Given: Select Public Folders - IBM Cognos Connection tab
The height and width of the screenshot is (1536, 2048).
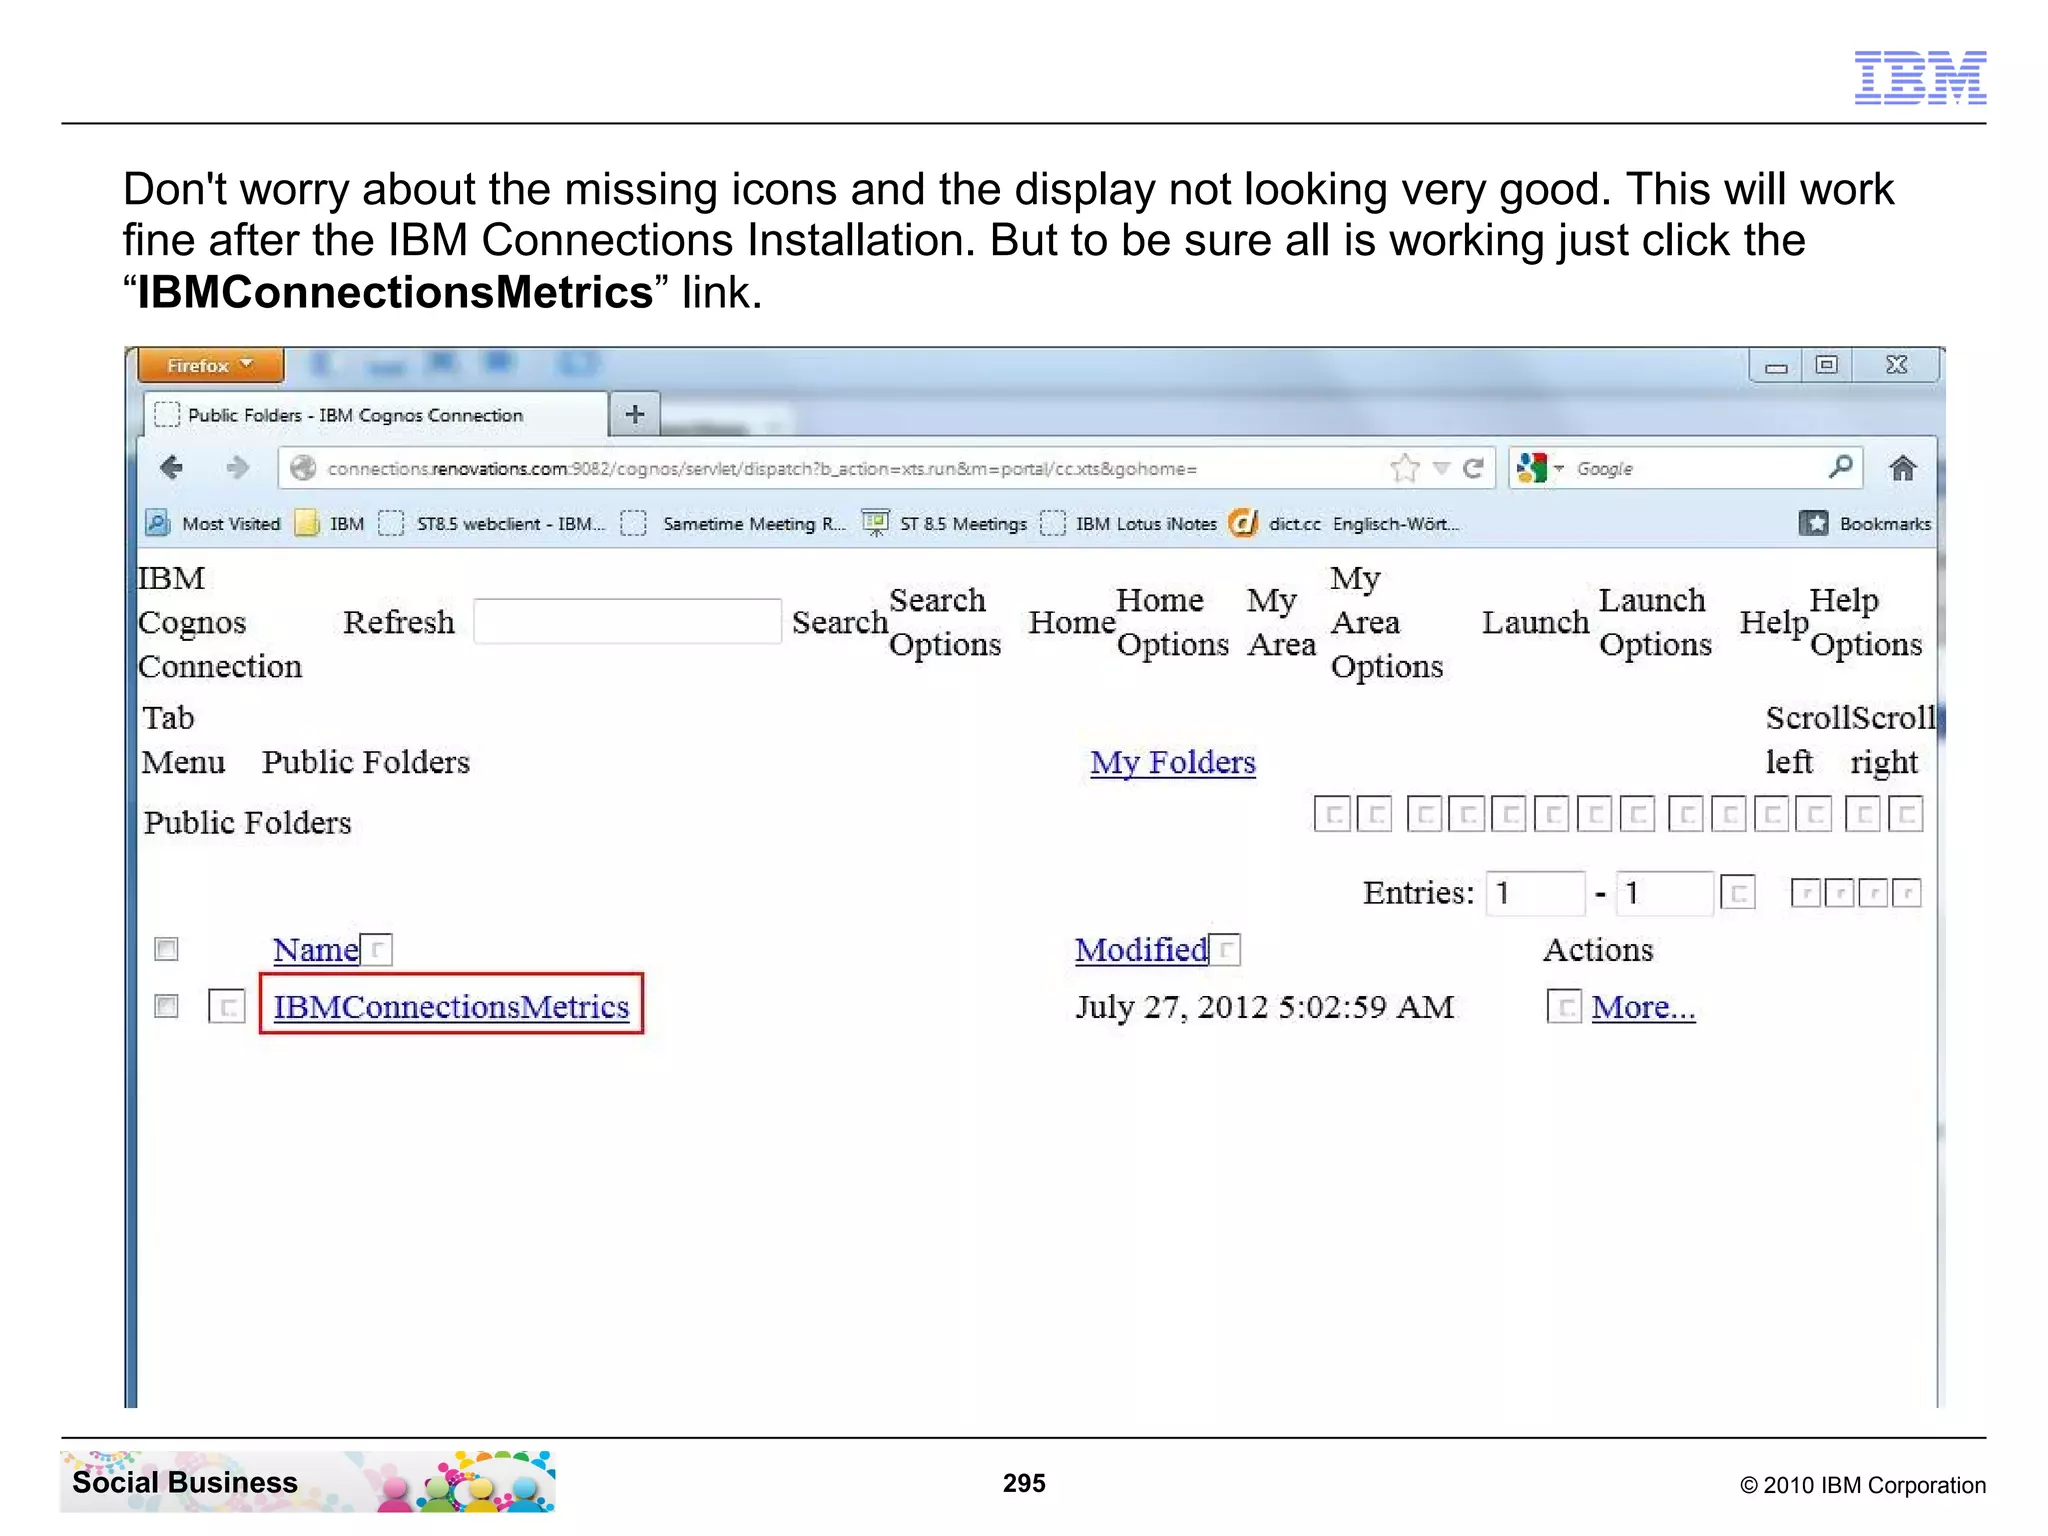Looking at the screenshot, I should pos(375,414).
